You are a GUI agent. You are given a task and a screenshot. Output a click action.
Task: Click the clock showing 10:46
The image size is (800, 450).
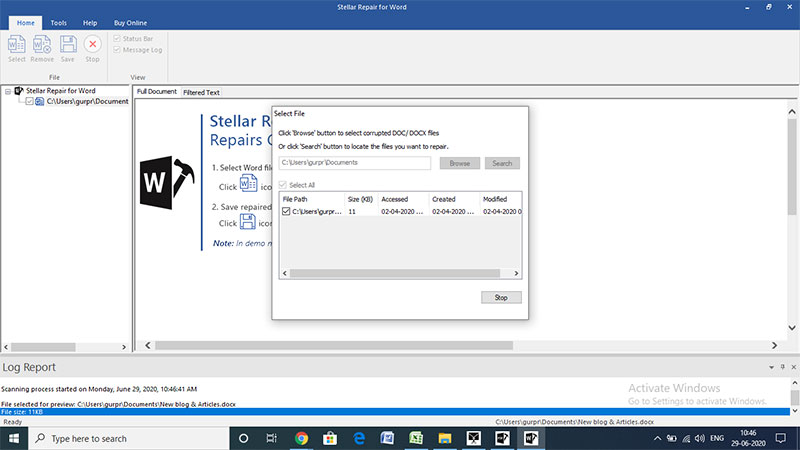(748, 433)
